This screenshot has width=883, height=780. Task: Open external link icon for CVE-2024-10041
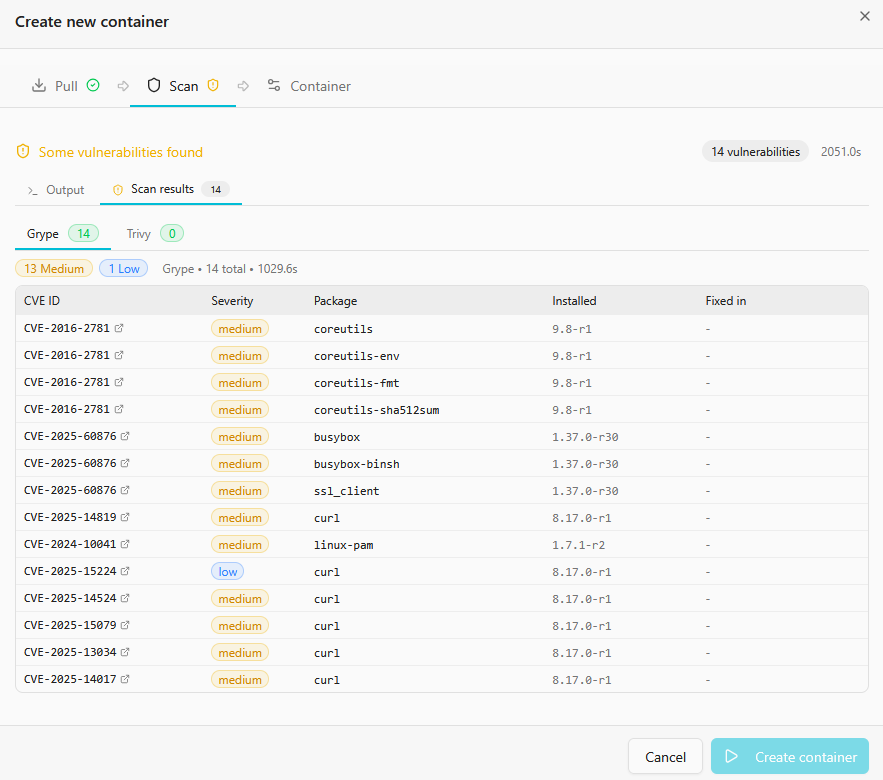pos(125,545)
